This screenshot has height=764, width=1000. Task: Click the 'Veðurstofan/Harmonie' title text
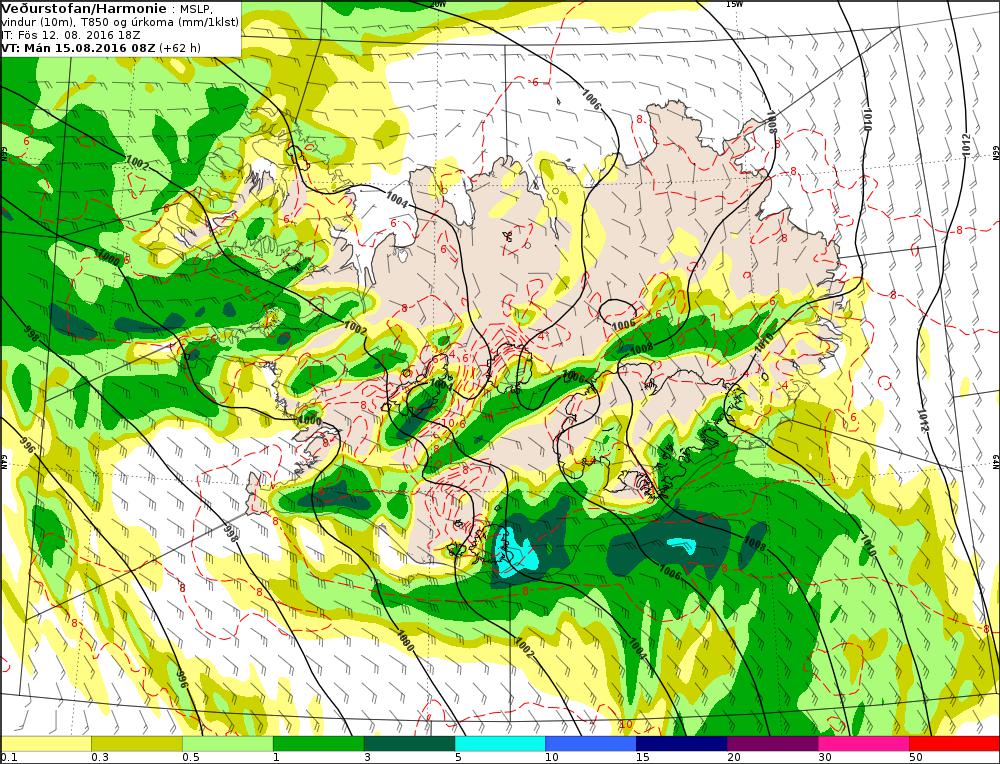(84, 9)
